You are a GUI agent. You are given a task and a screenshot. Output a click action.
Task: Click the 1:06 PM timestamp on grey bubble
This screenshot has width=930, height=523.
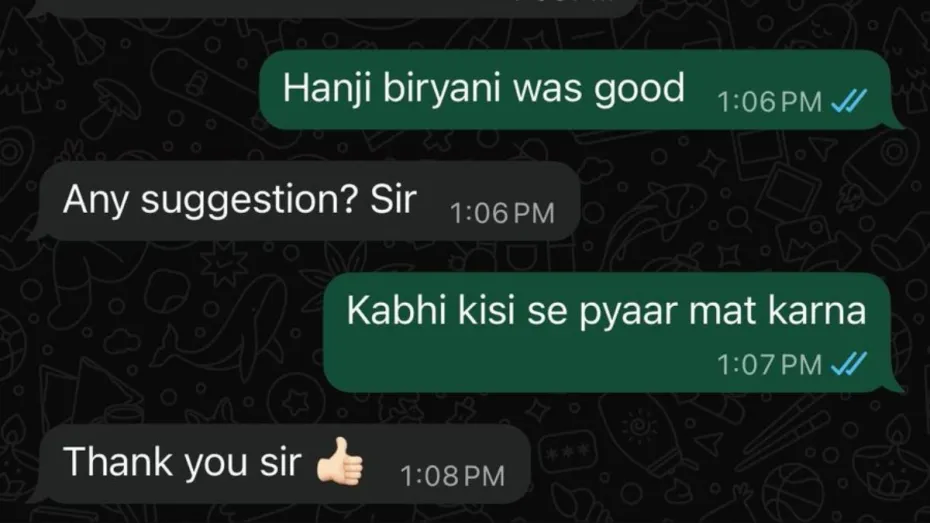coord(502,213)
